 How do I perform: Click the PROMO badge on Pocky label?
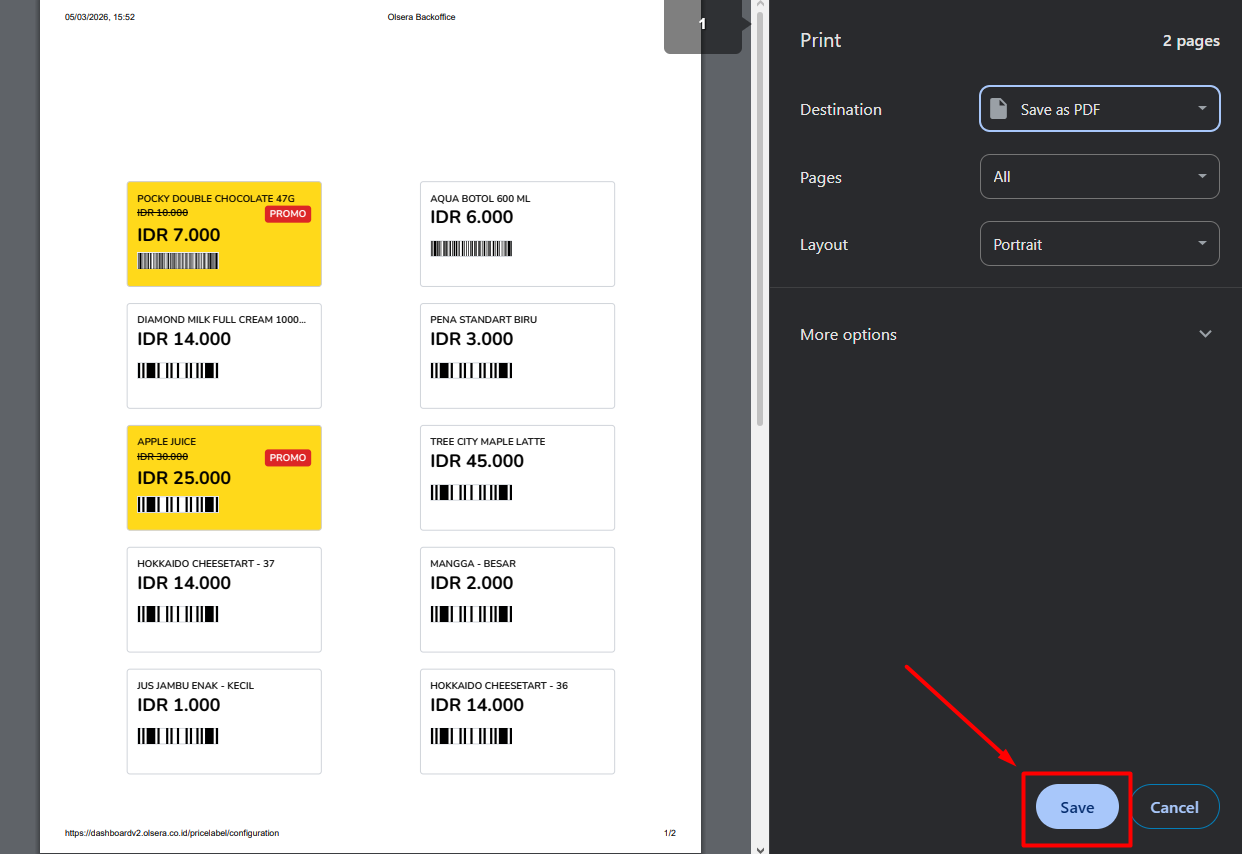pos(288,214)
